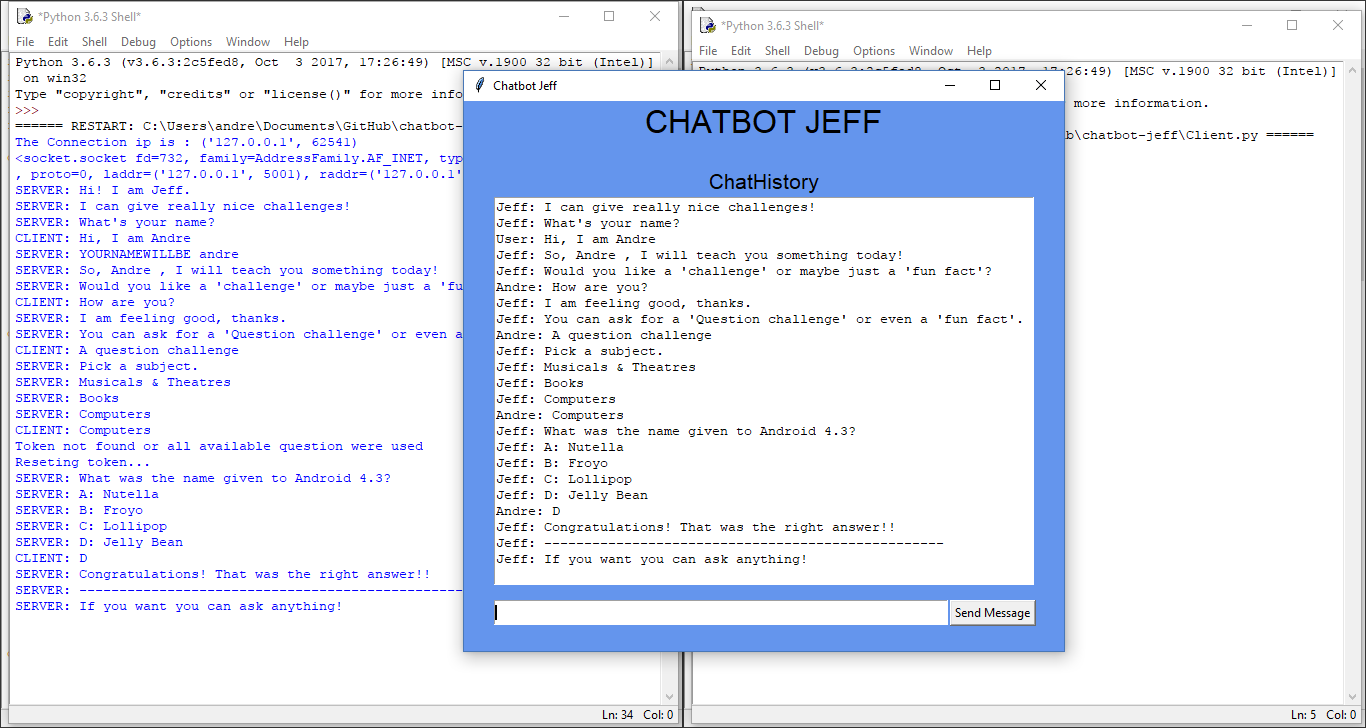Click shell line 'Reseting token...'
Image resolution: width=1366 pixels, height=728 pixels.
[82, 462]
